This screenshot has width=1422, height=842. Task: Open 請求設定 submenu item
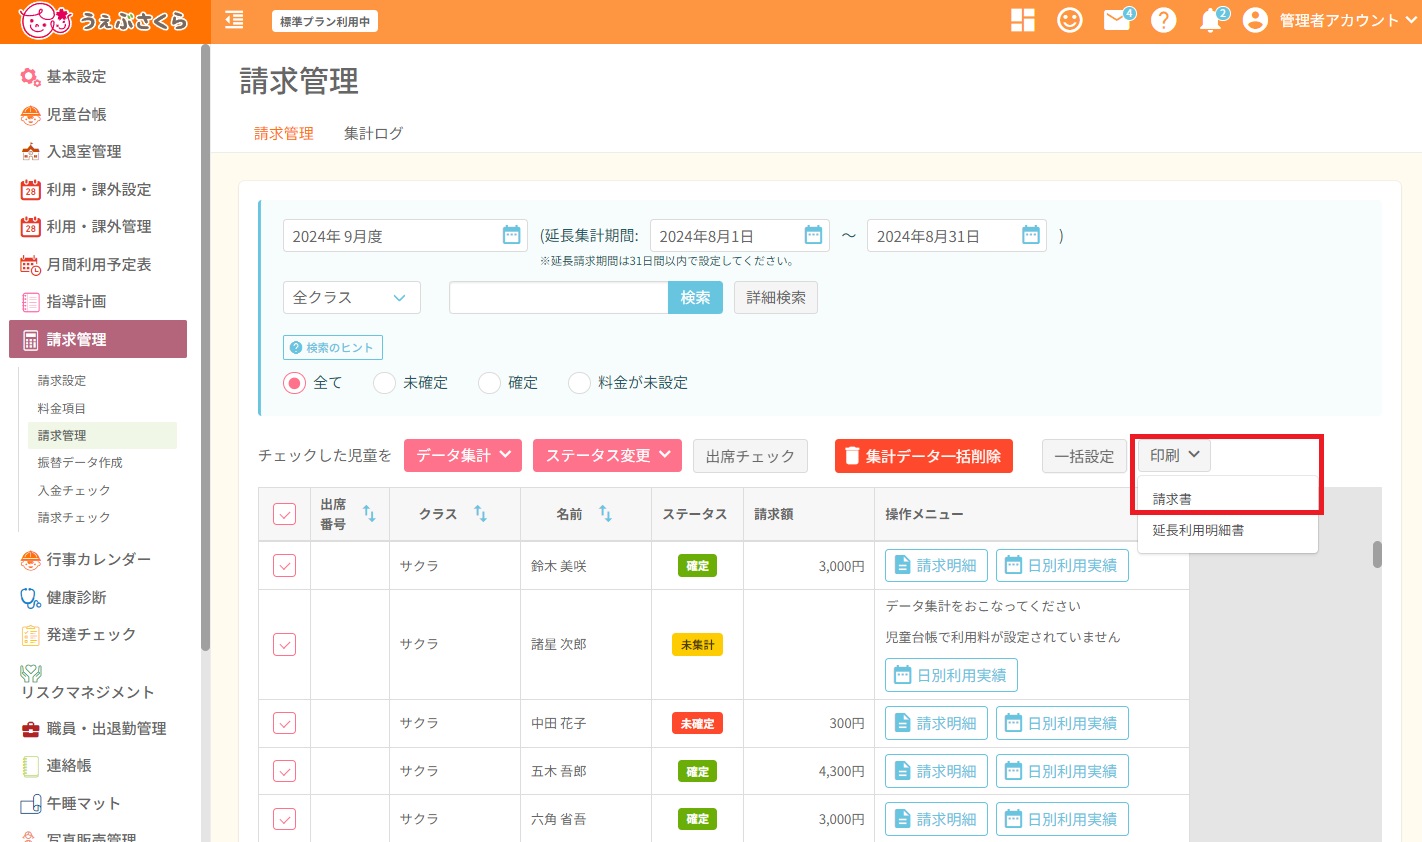[62, 381]
